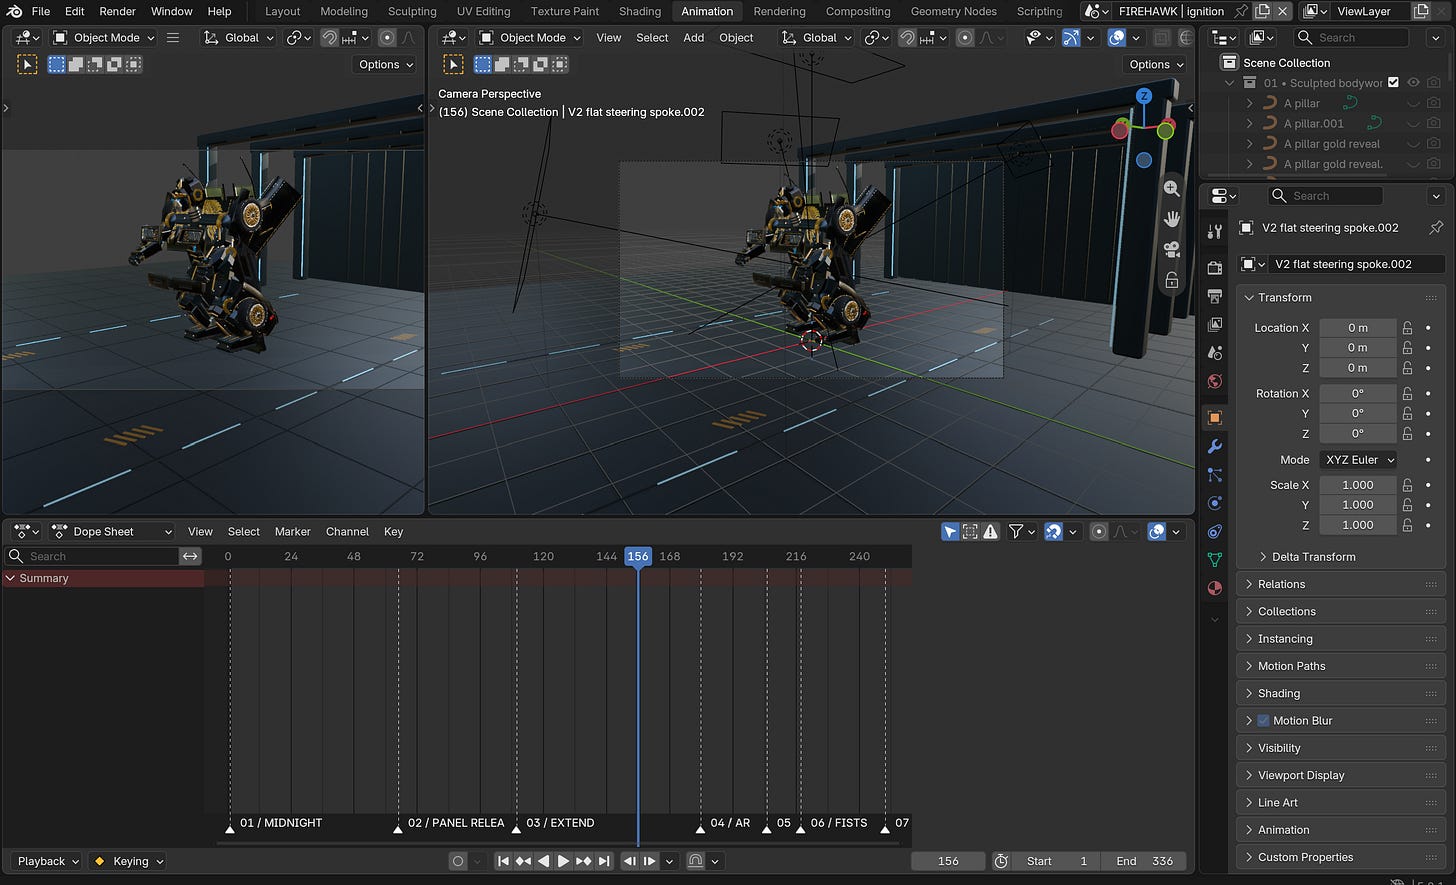Open the Keying dropdown
The image size is (1456, 885).
click(x=127, y=861)
